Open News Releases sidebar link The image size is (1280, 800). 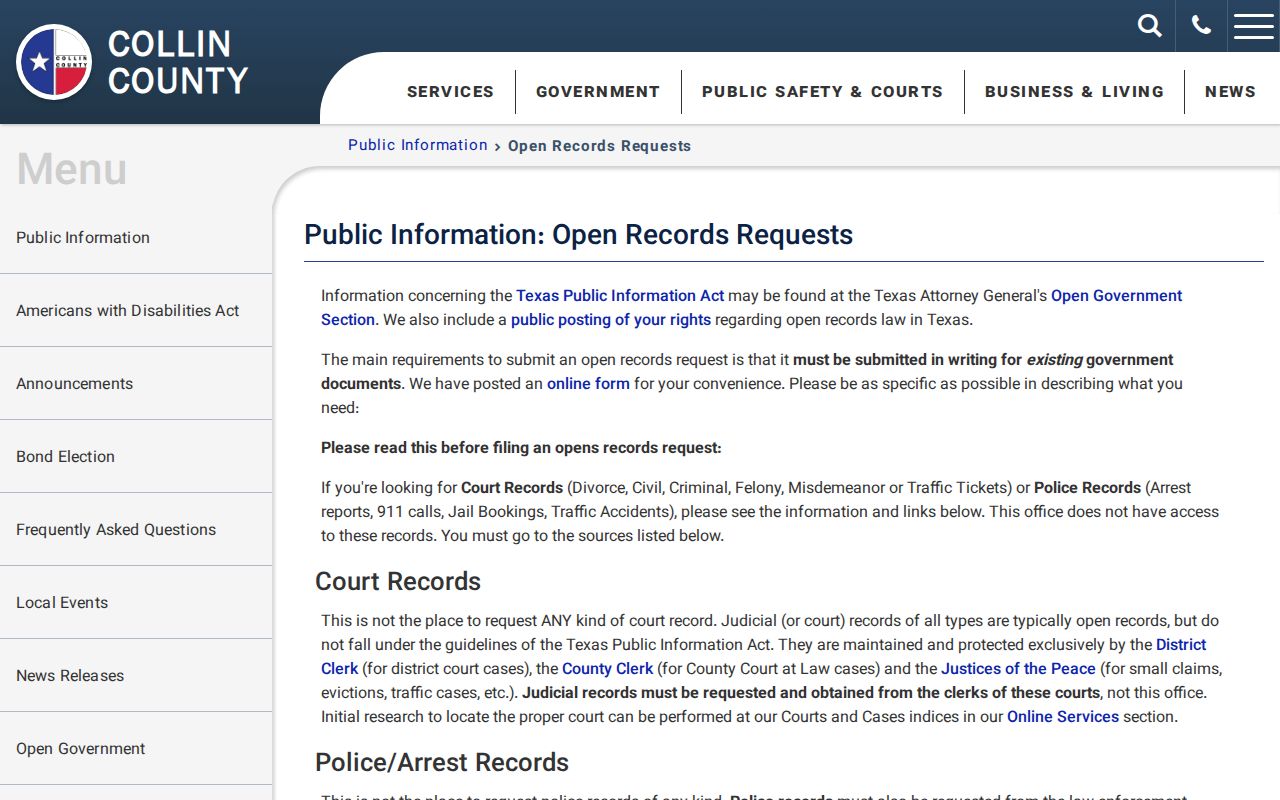click(136, 675)
